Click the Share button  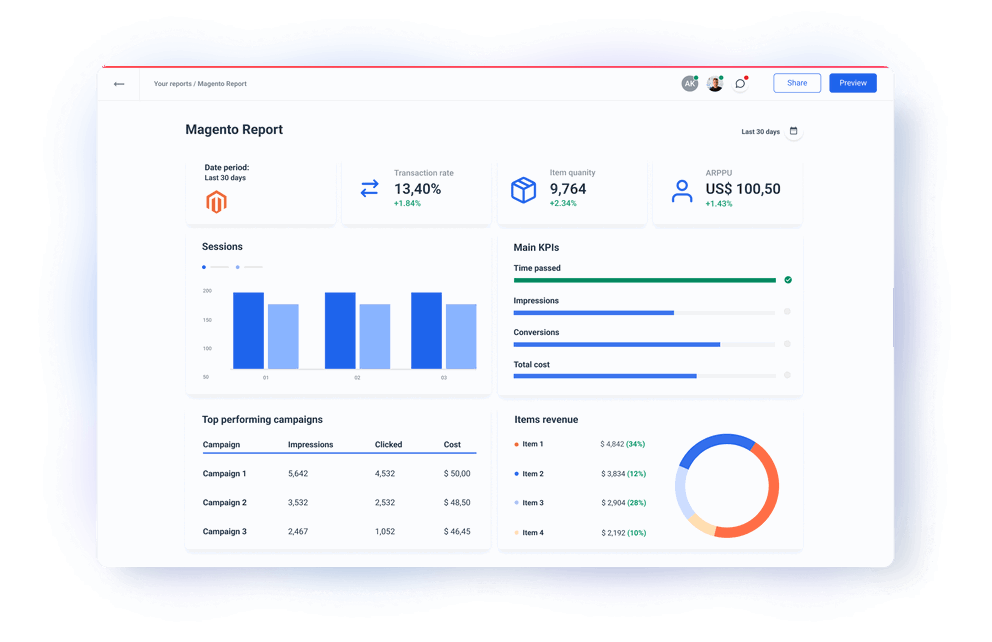point(797,83)
